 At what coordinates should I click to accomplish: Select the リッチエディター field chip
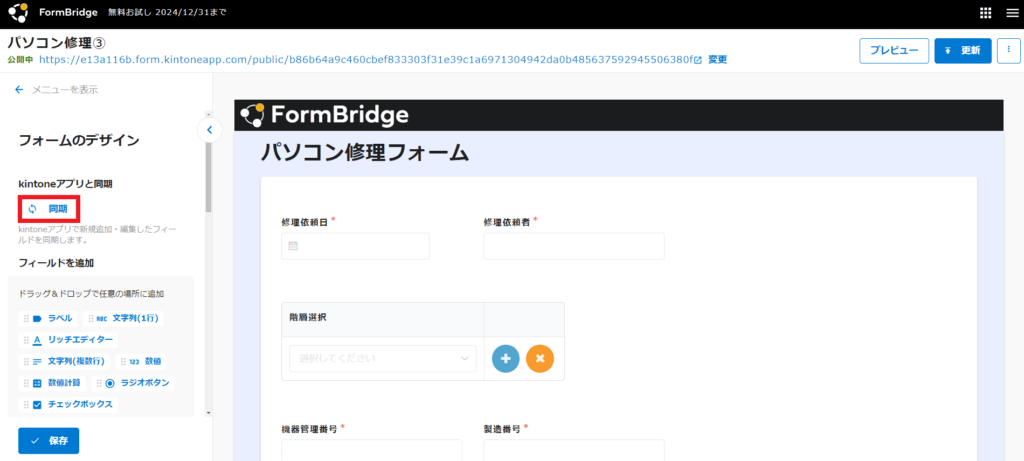pyautogui.click(x=74, y=340)
